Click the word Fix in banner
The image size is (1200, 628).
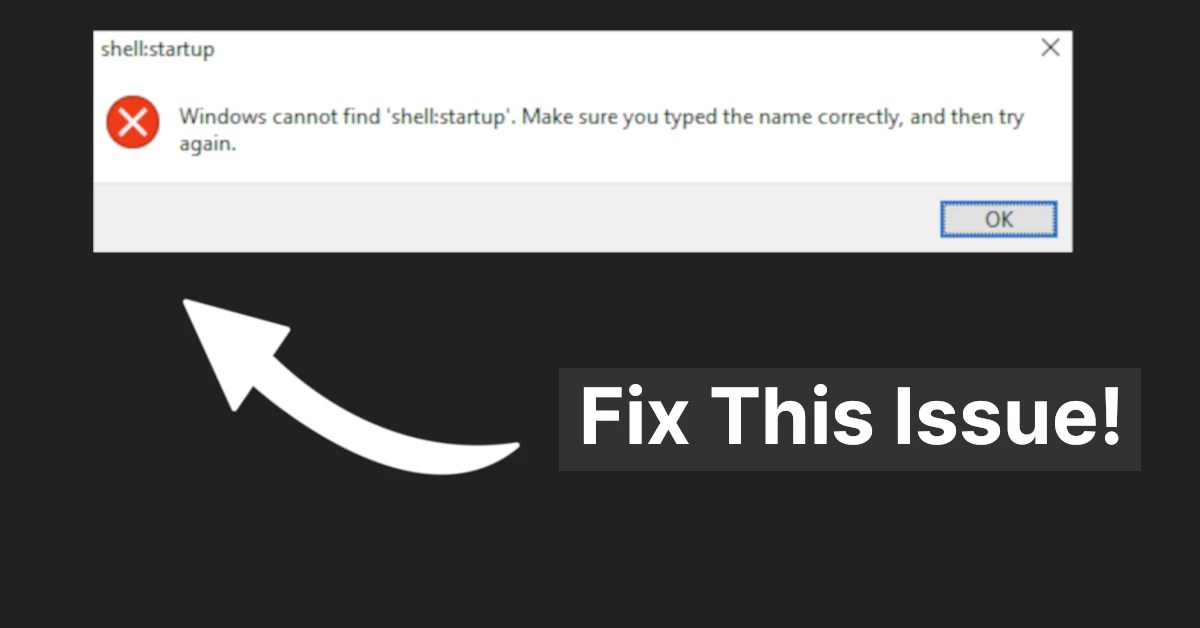point(634,418)
